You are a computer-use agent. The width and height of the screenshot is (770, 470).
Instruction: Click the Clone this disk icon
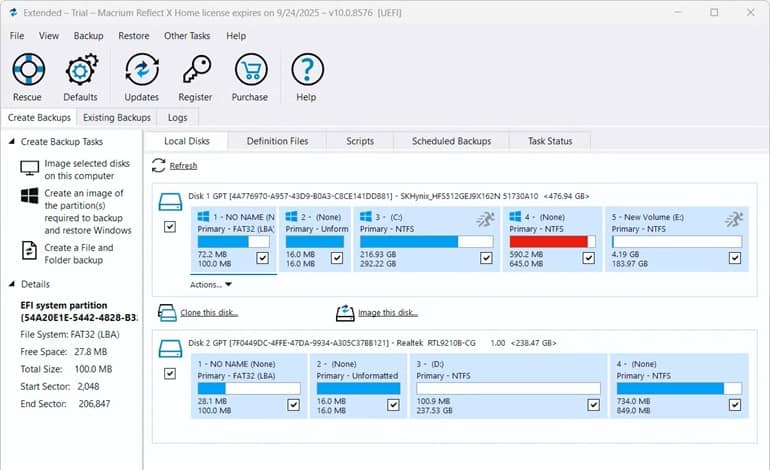click(167, 312)
